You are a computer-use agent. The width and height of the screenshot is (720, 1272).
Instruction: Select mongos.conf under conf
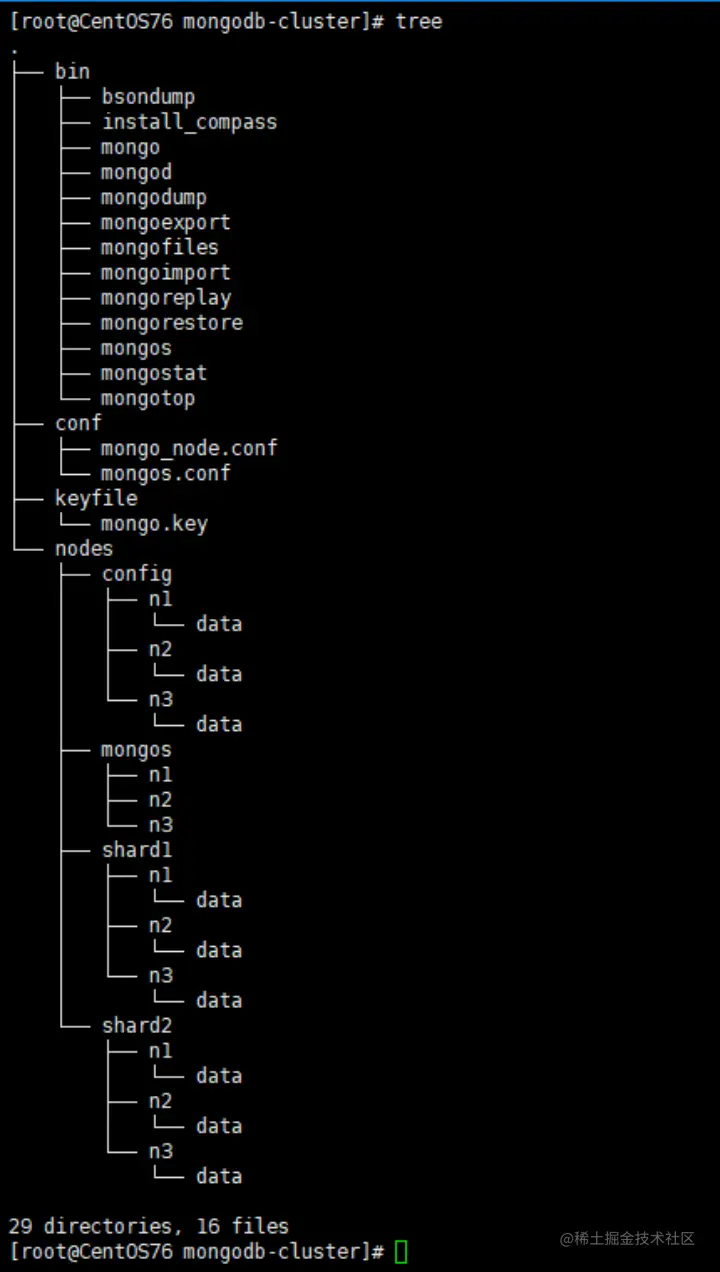click(x=165, y=473)
